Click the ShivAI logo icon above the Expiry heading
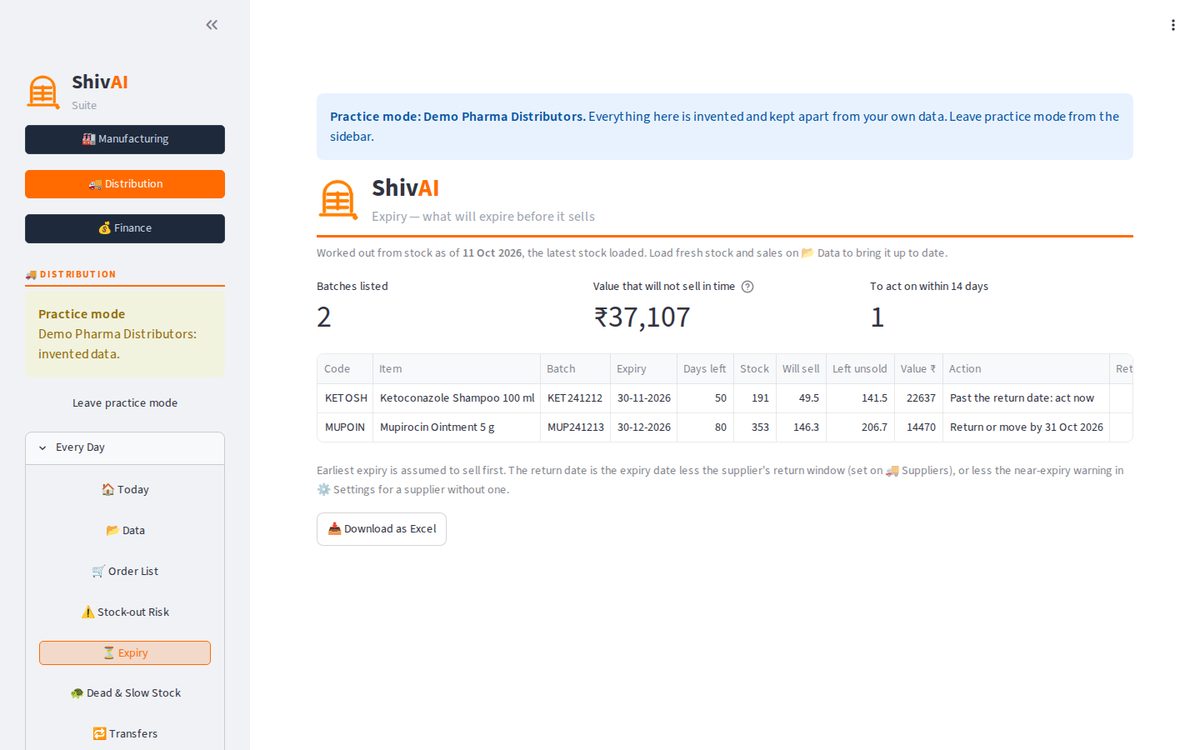1200x750 pixels. (338, 199)
